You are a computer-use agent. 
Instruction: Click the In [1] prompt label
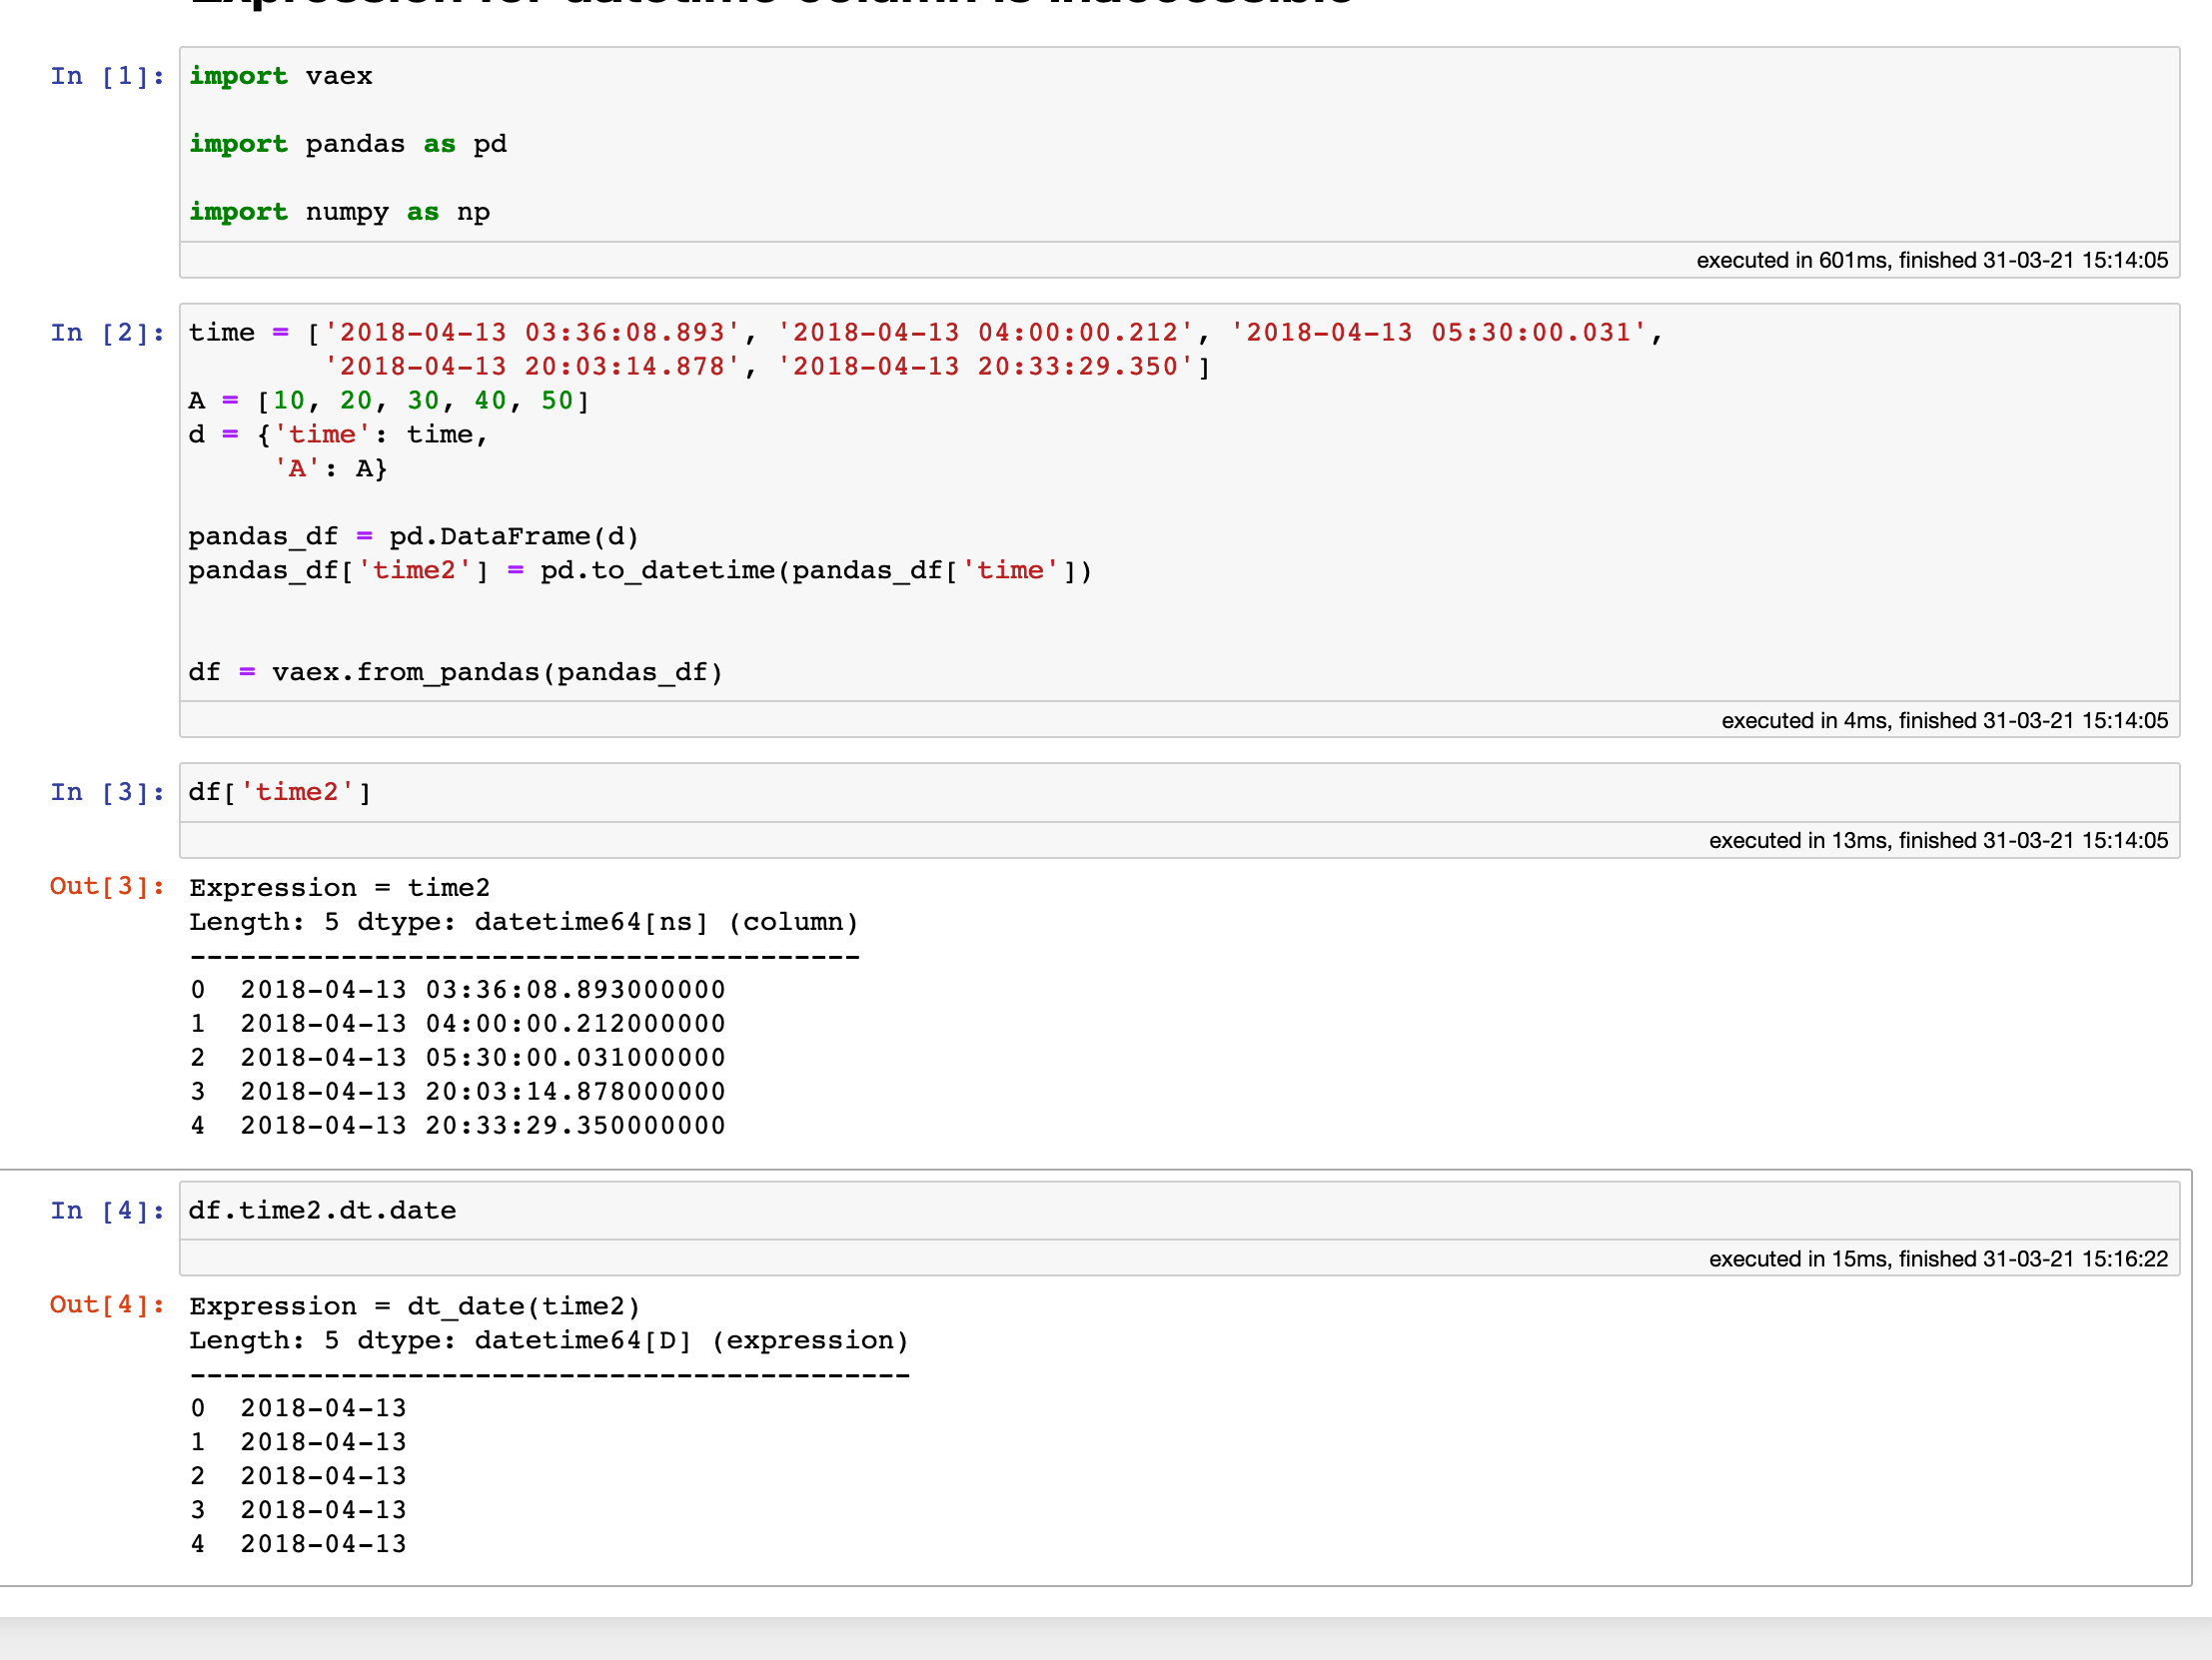tap(106, 75)
